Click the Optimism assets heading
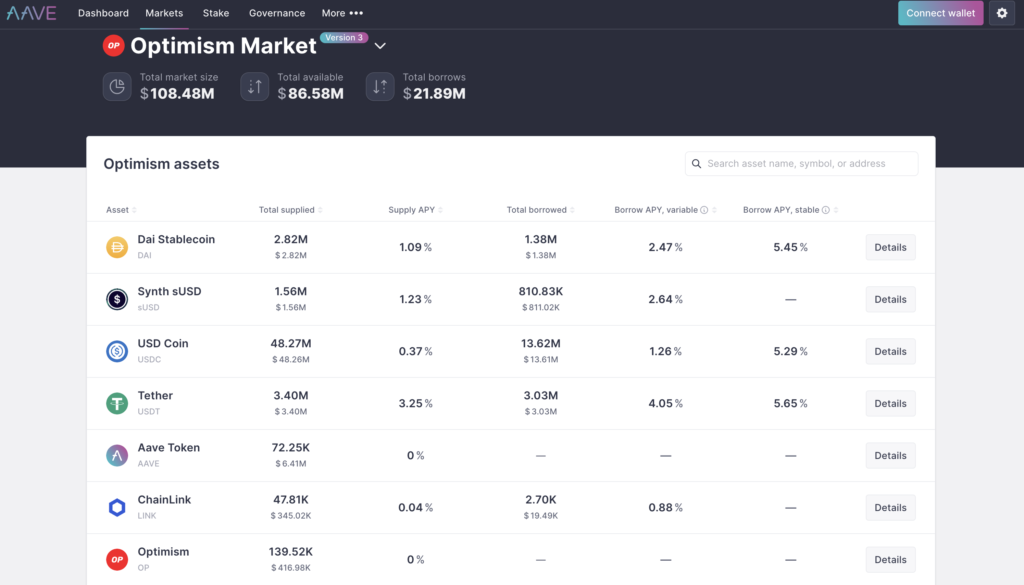The height and width of the screenshot is (585, 1024). (x=161, y=164)
